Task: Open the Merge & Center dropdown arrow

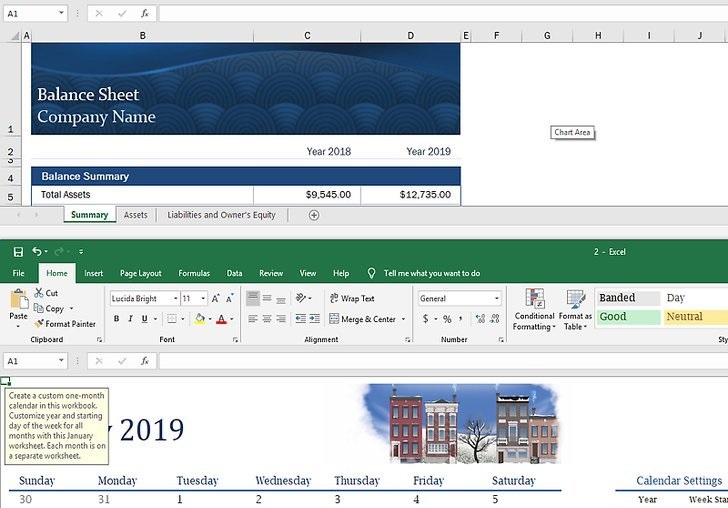Action: tap(403, 320)
